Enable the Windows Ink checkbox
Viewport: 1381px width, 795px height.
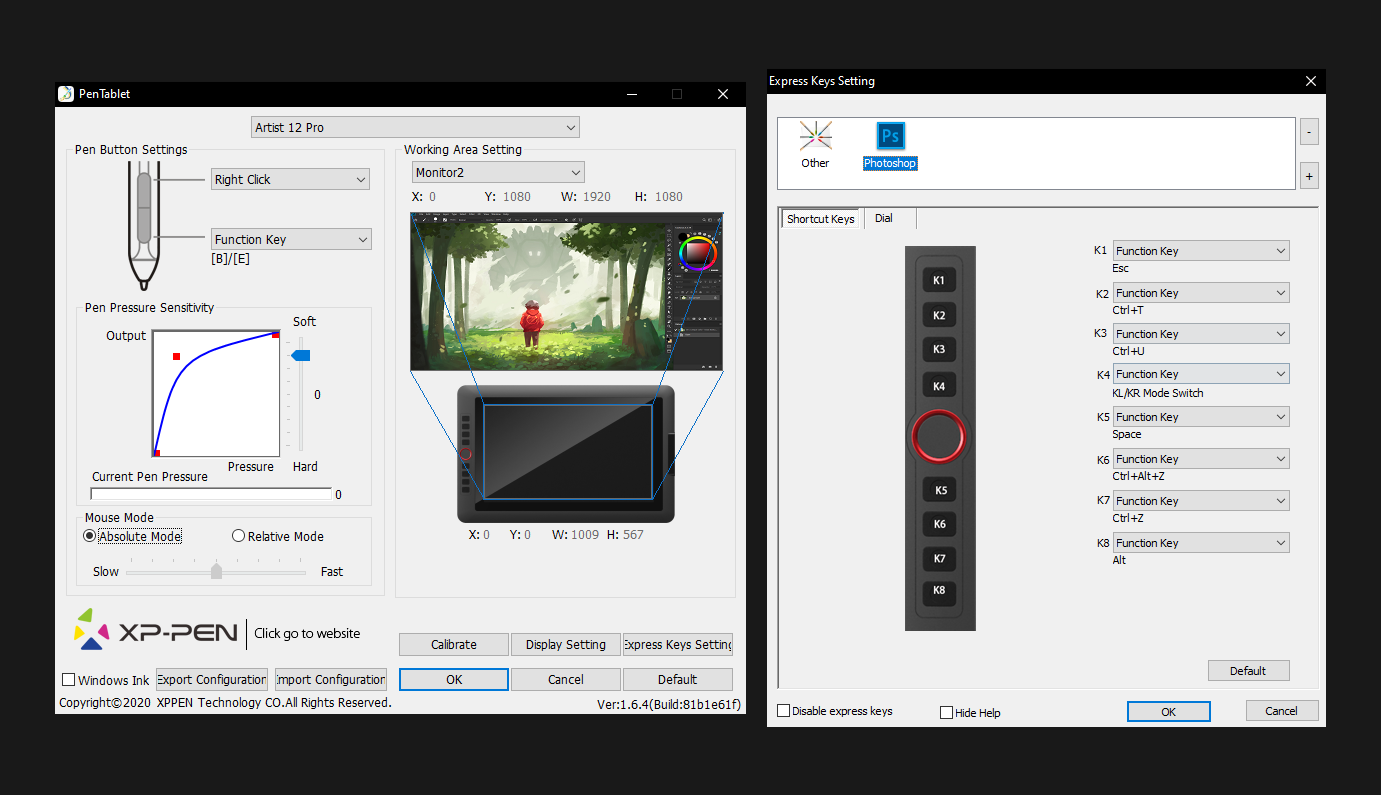point(69,680)
